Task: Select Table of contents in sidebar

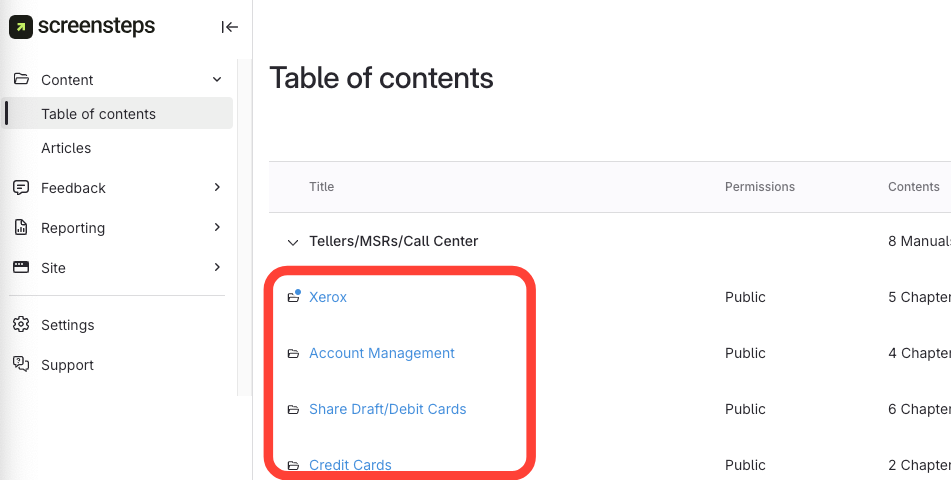Action: (x=98, y=114)
